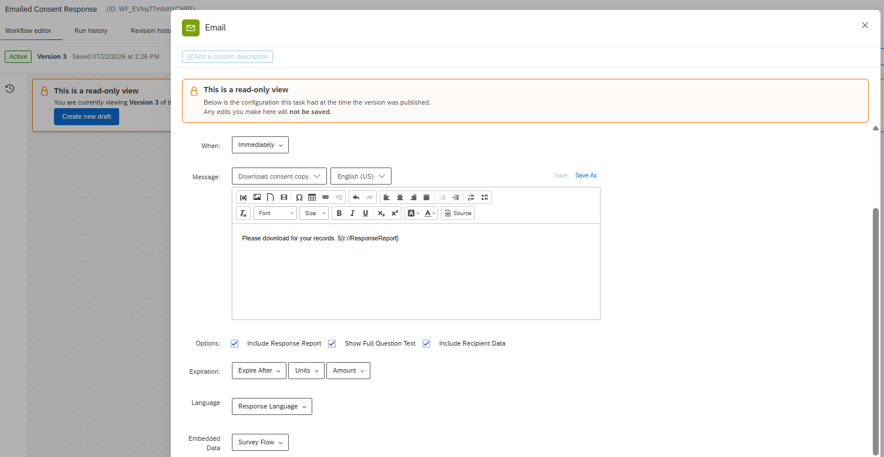Click the scrollbar up arrow
This screenshot has width=884, height=457.
876,128
